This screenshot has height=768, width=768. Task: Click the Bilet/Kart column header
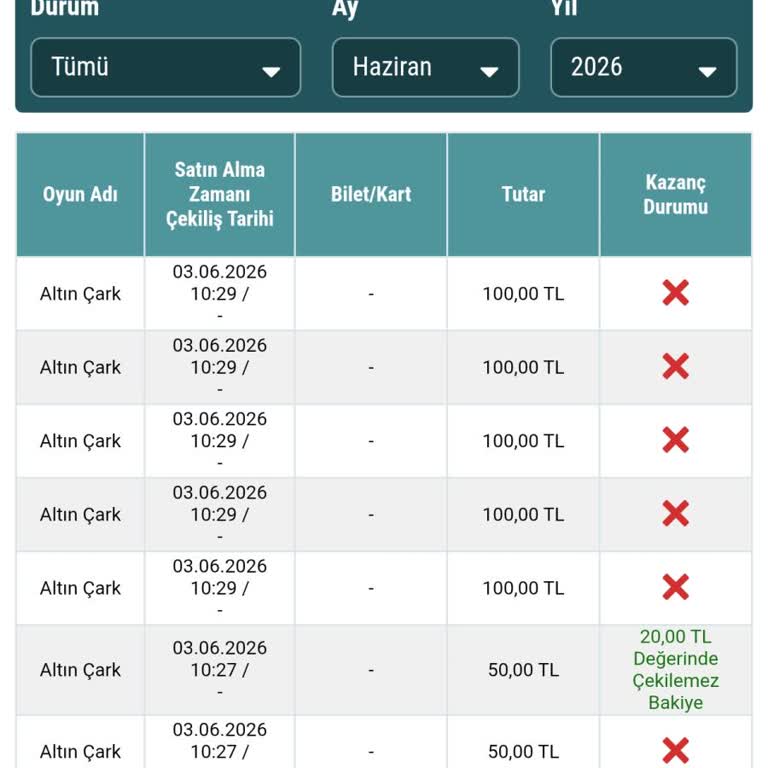click(371, 194)
